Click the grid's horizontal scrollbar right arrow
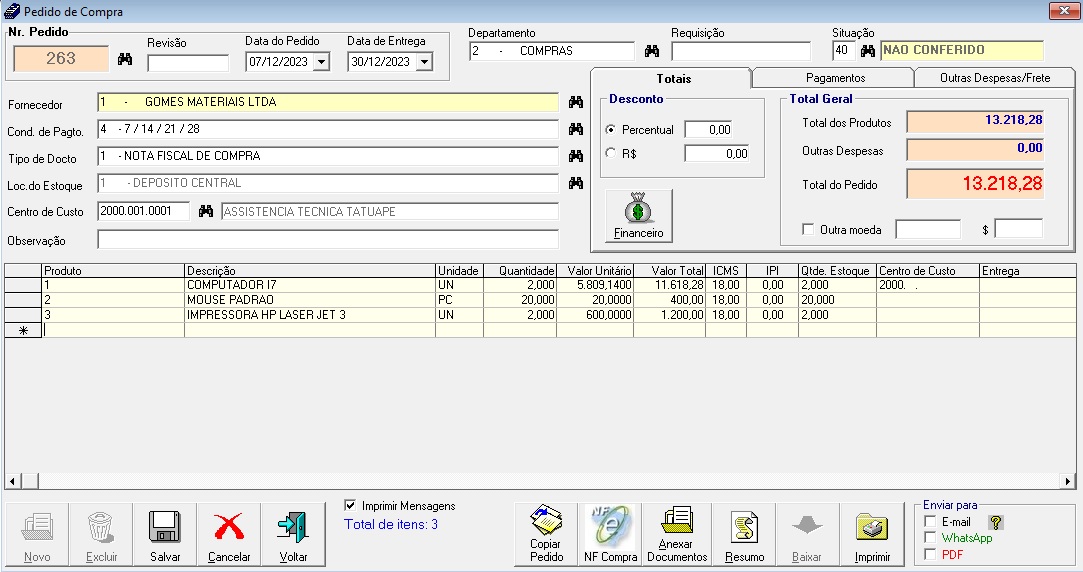The height and width of the screenshot is (572, 1083). click(1069, 482)
